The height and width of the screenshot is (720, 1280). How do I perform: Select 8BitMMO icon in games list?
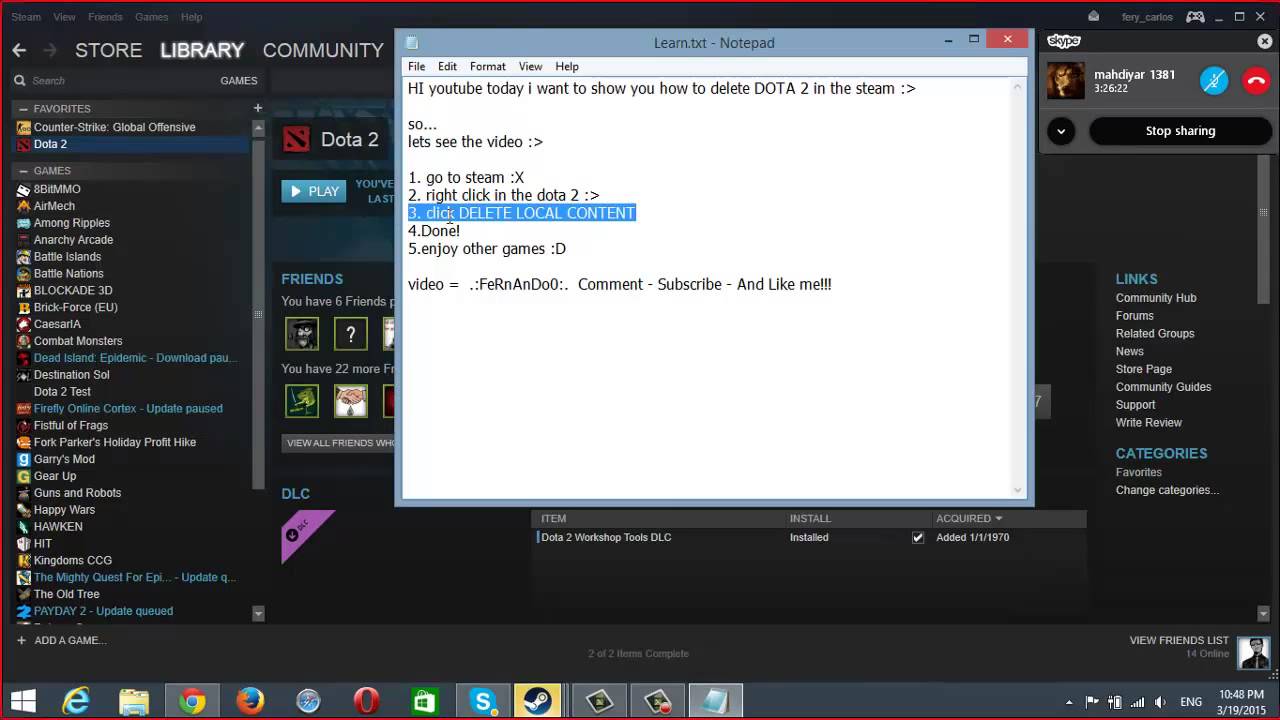[x=24, y=189]
